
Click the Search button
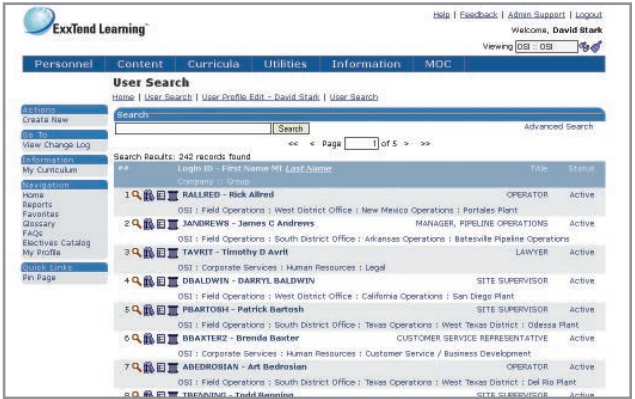coord(291,129)
